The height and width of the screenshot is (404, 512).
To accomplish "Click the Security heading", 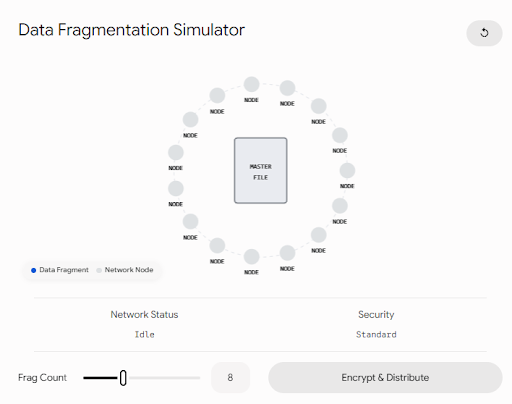I will tap(376, 314).
